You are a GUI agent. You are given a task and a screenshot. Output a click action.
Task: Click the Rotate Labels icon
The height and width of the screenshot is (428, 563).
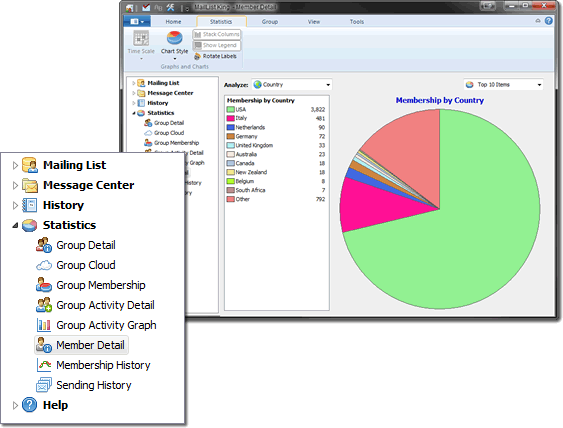tap(197, 56)
